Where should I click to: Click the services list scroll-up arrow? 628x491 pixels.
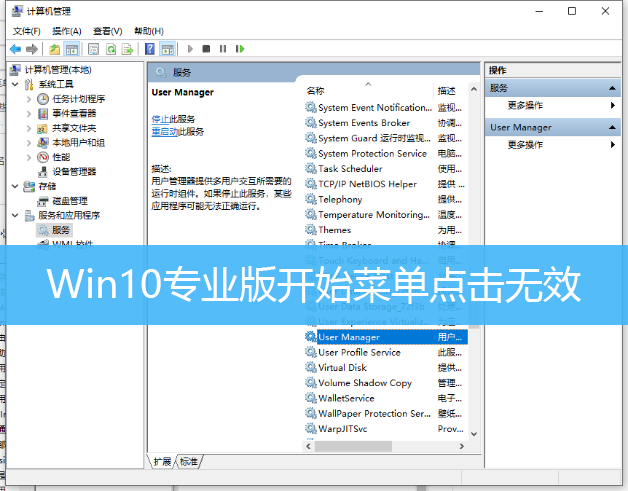coord(474,89)
